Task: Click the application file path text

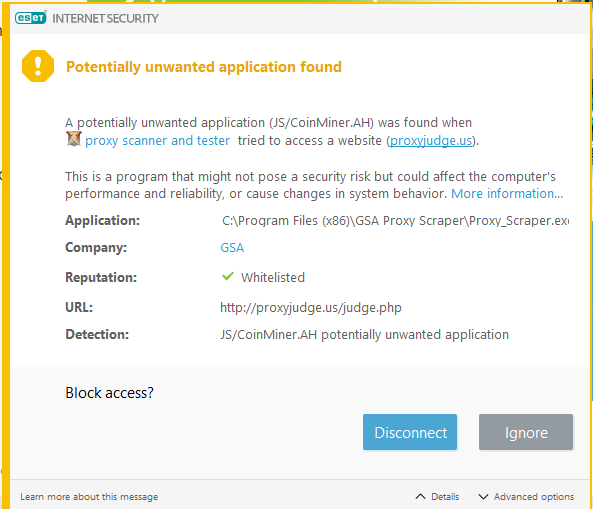Action: click(395, 220)
